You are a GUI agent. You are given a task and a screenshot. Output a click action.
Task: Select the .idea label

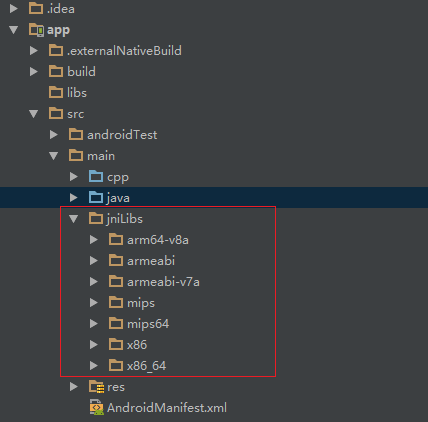[61, 9]
